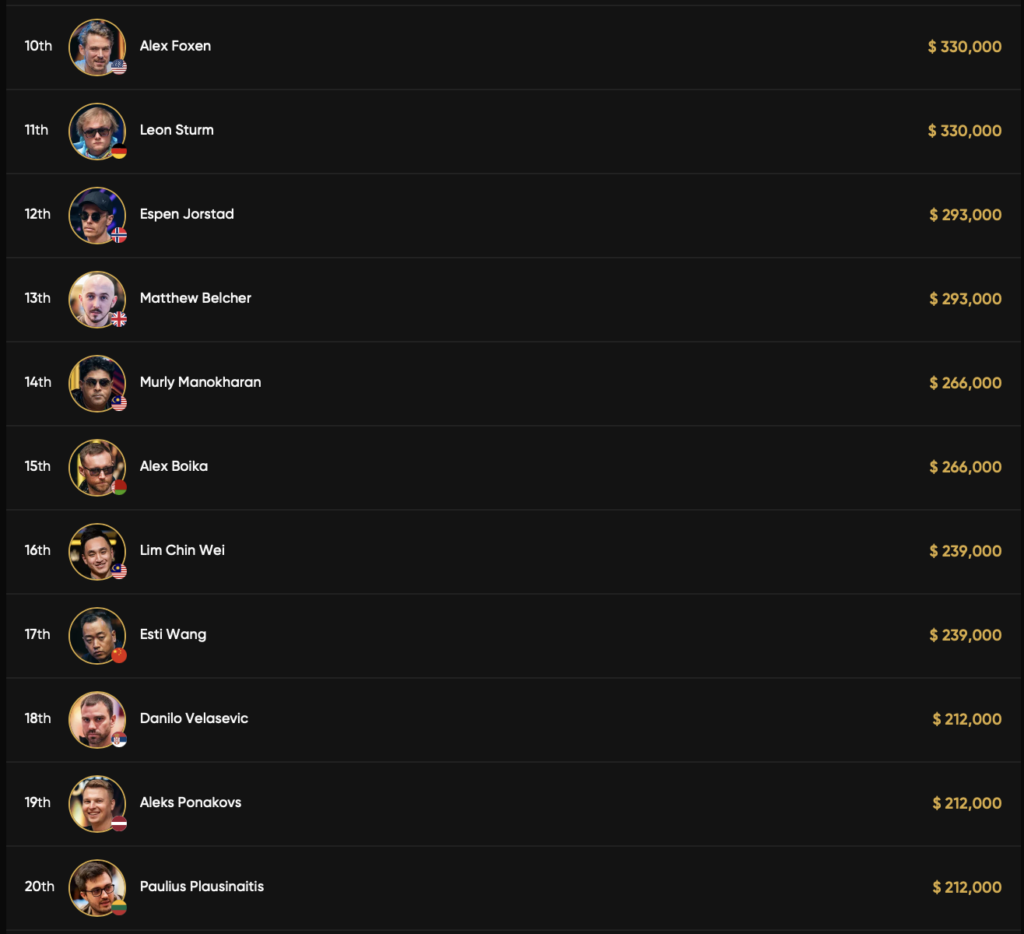Click the 19th place rank label
Screen dimensions: 1024x934
coord(38,802)
